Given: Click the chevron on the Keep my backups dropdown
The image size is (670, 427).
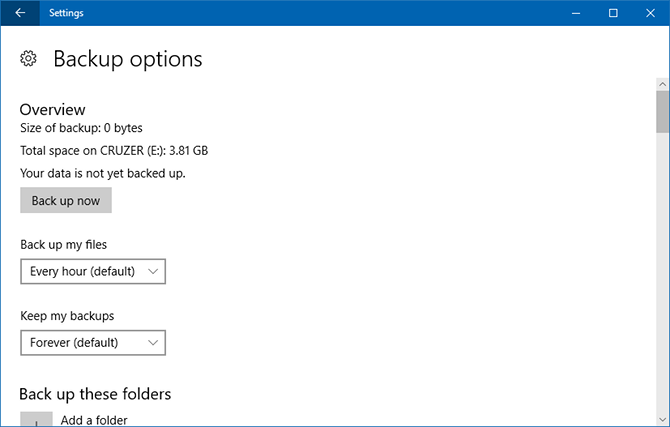Looking at the screenshot, I should [x=153, y=343].
